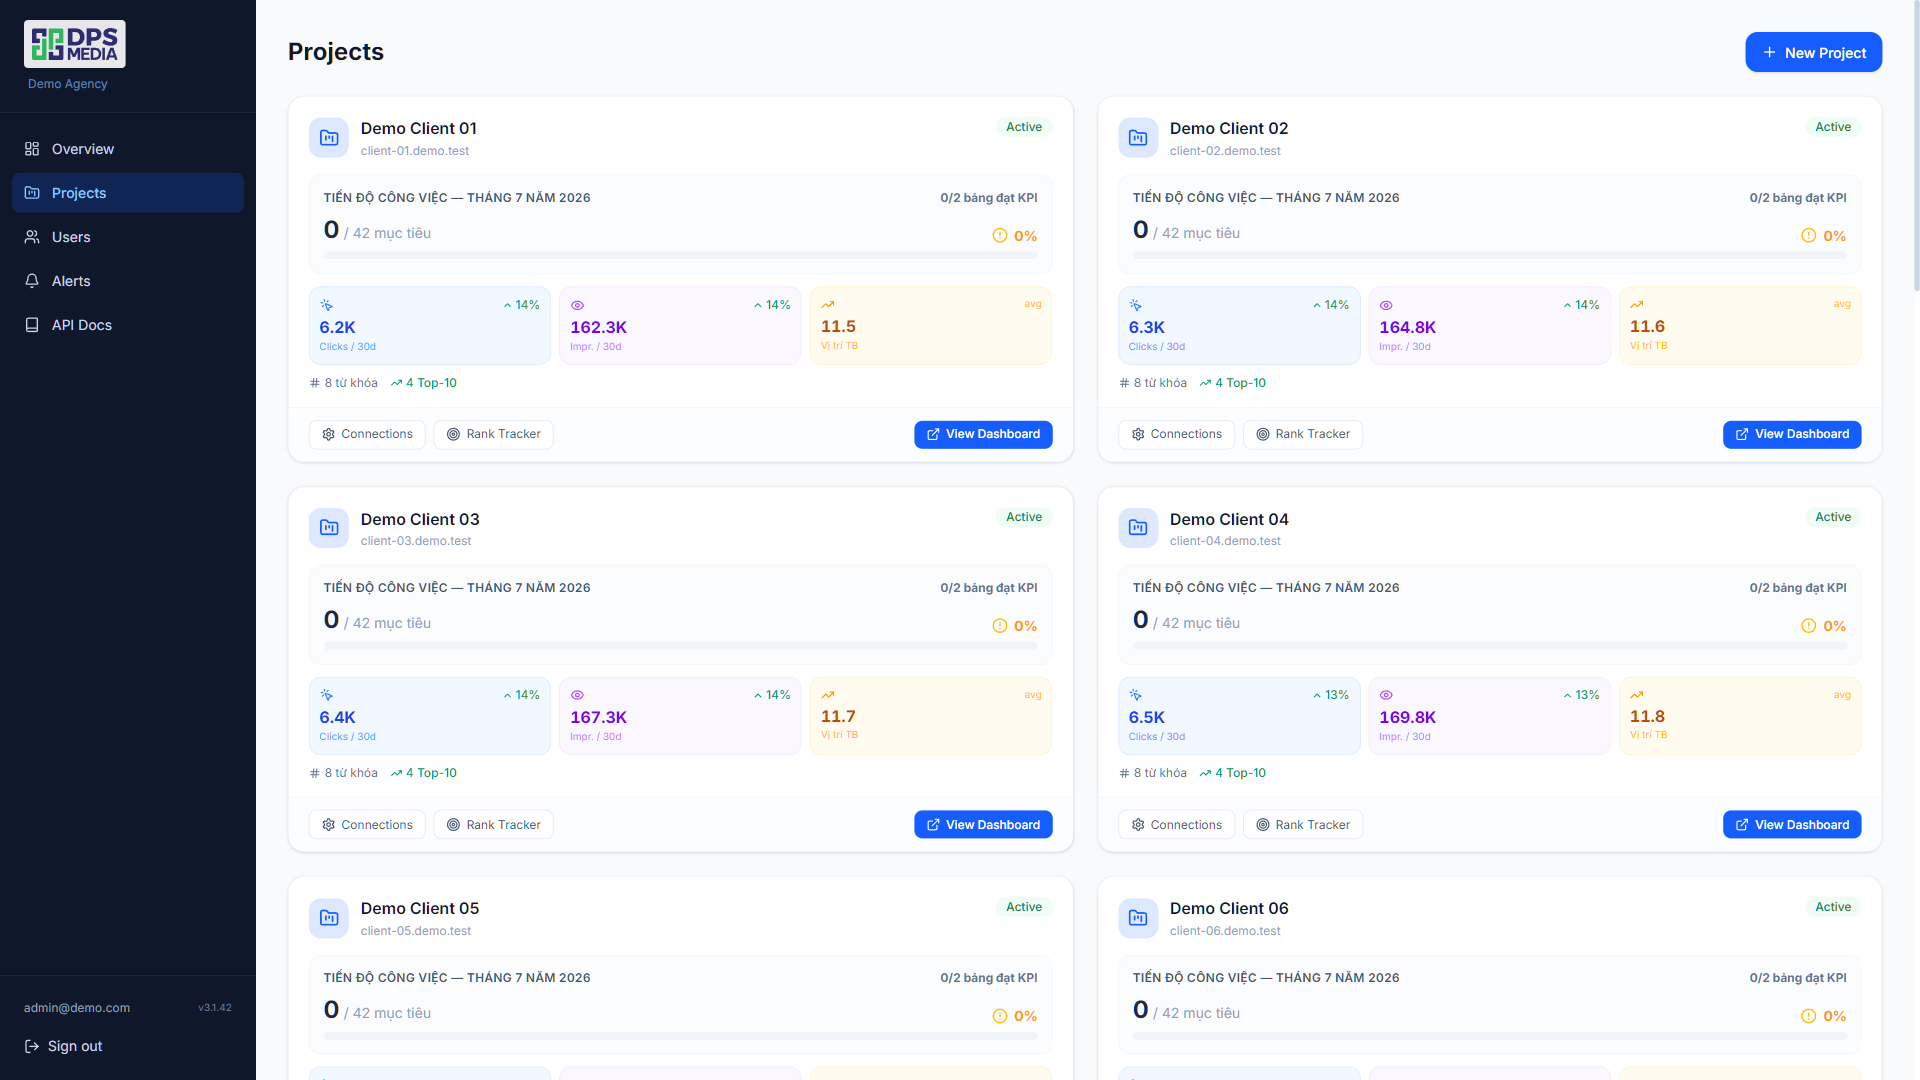1920x1080 pixels.
Task: Click the warning icon beside Demo Client 03 0%
Action: click(x=999, y=626)
